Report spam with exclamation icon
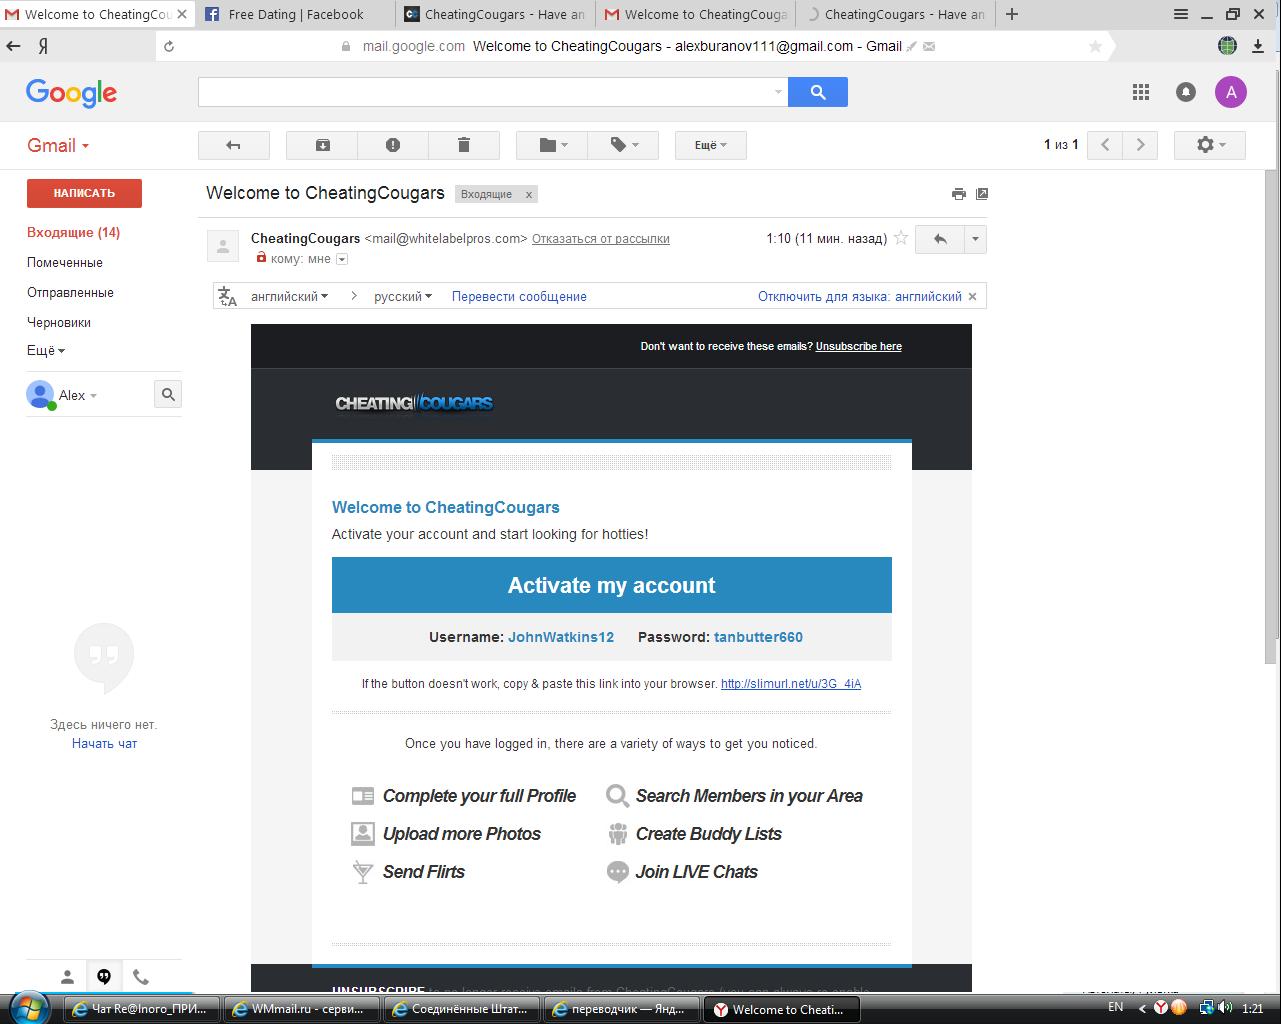This screenshot has width=1281, height=1024. point(393,145)
